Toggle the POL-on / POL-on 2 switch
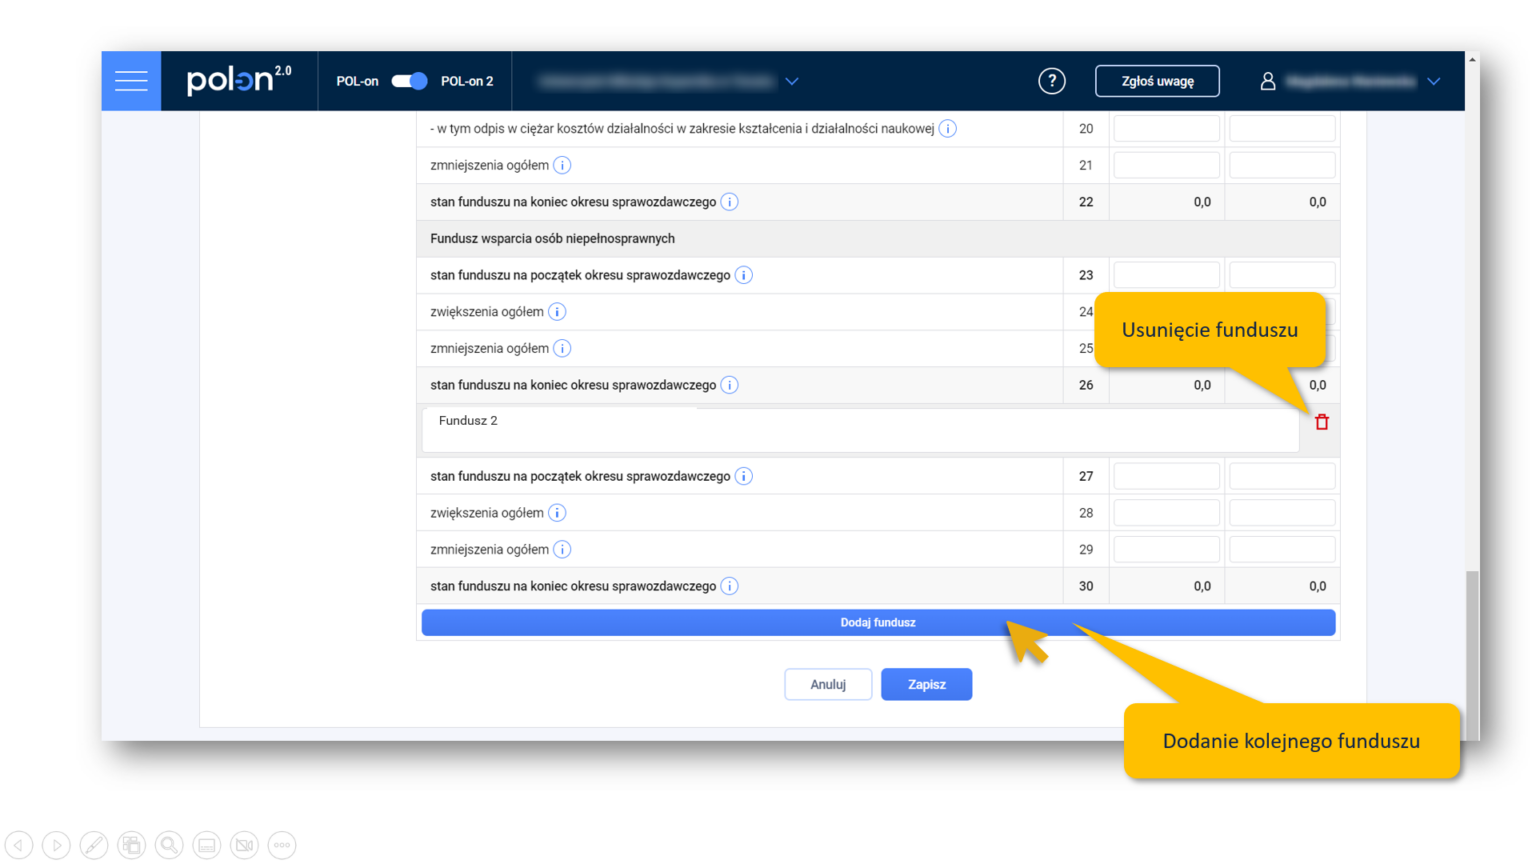Viewport: 1536px width, 864px height. click(x=409, y=81)
